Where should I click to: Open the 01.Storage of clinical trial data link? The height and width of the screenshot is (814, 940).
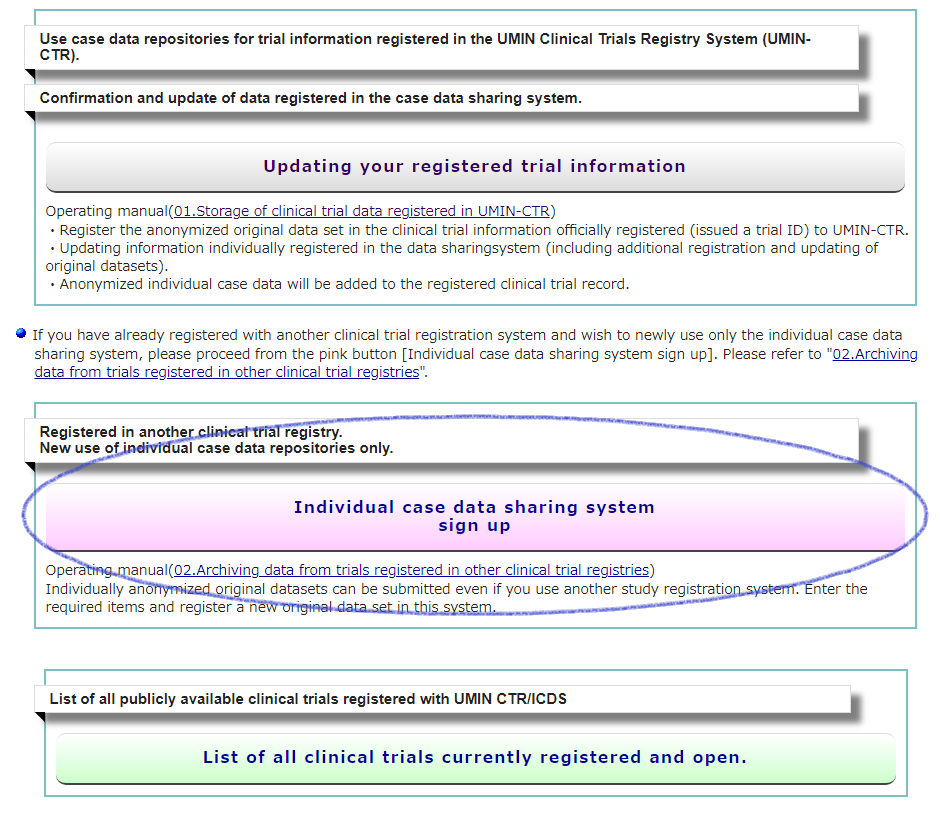pyautogui.click(x=364, y=211)
